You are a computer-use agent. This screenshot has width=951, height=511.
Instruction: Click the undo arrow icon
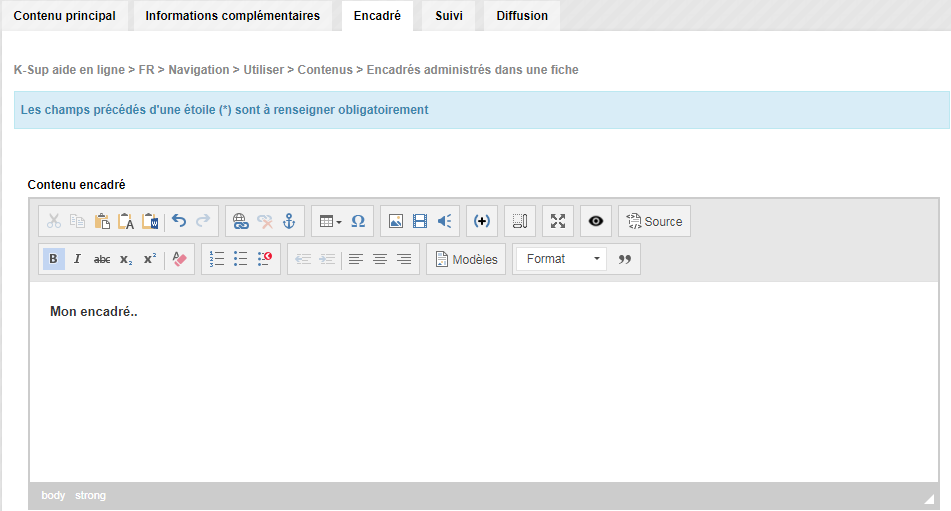[x=179, y=221]
